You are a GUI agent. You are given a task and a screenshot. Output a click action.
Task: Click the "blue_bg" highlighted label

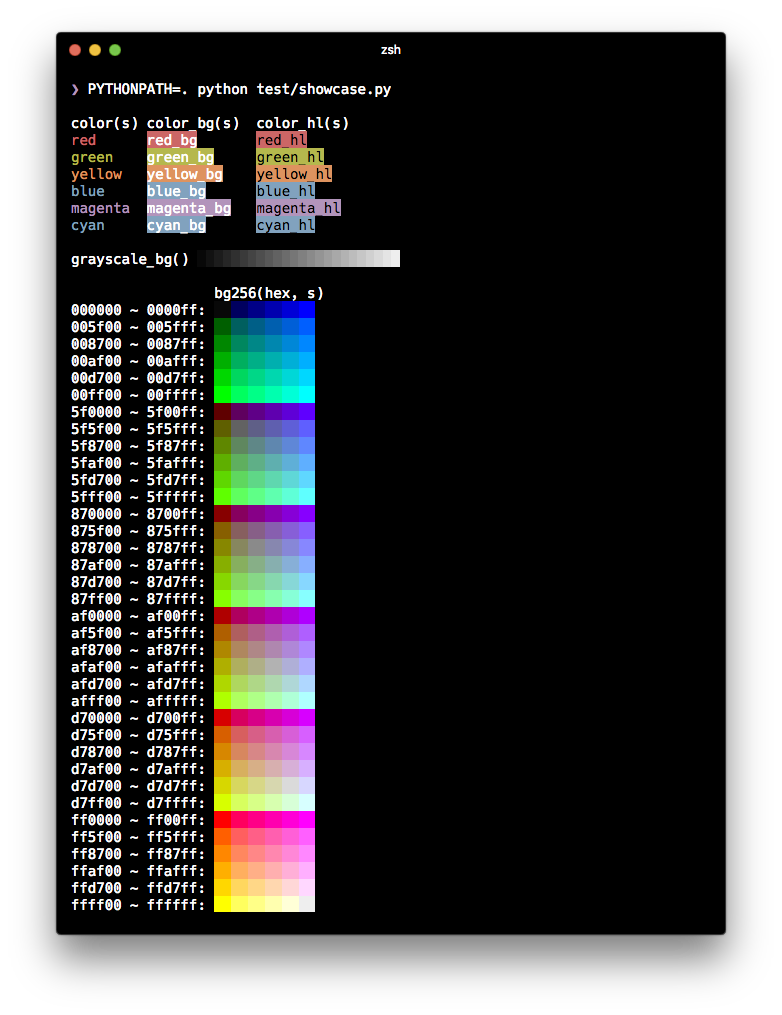[x=177, y=191]
